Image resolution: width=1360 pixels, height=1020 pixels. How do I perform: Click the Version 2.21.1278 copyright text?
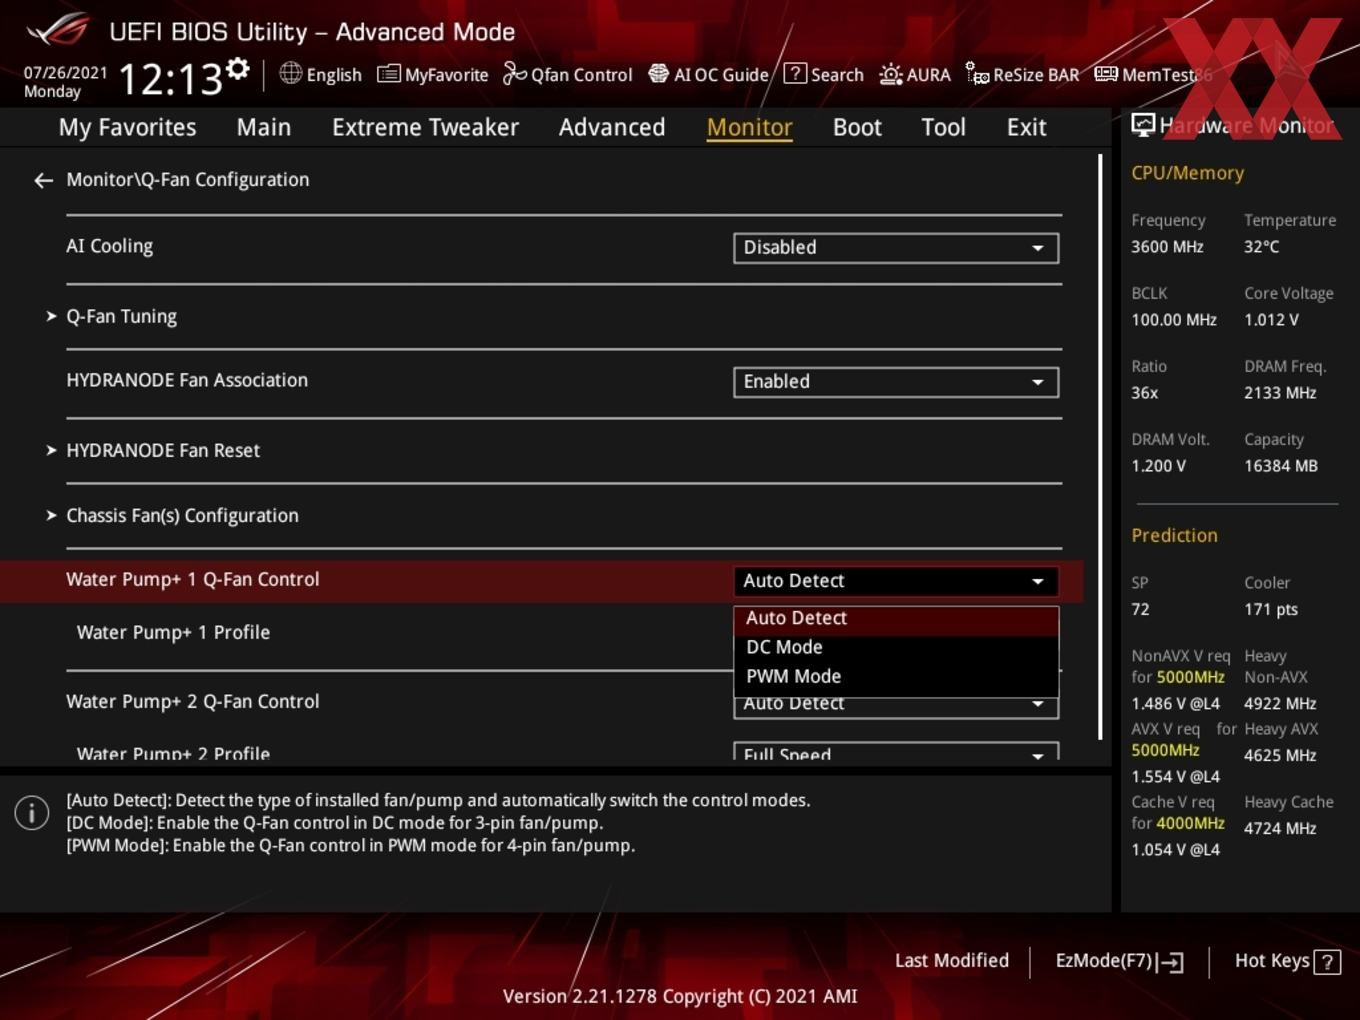coord(680,997)
